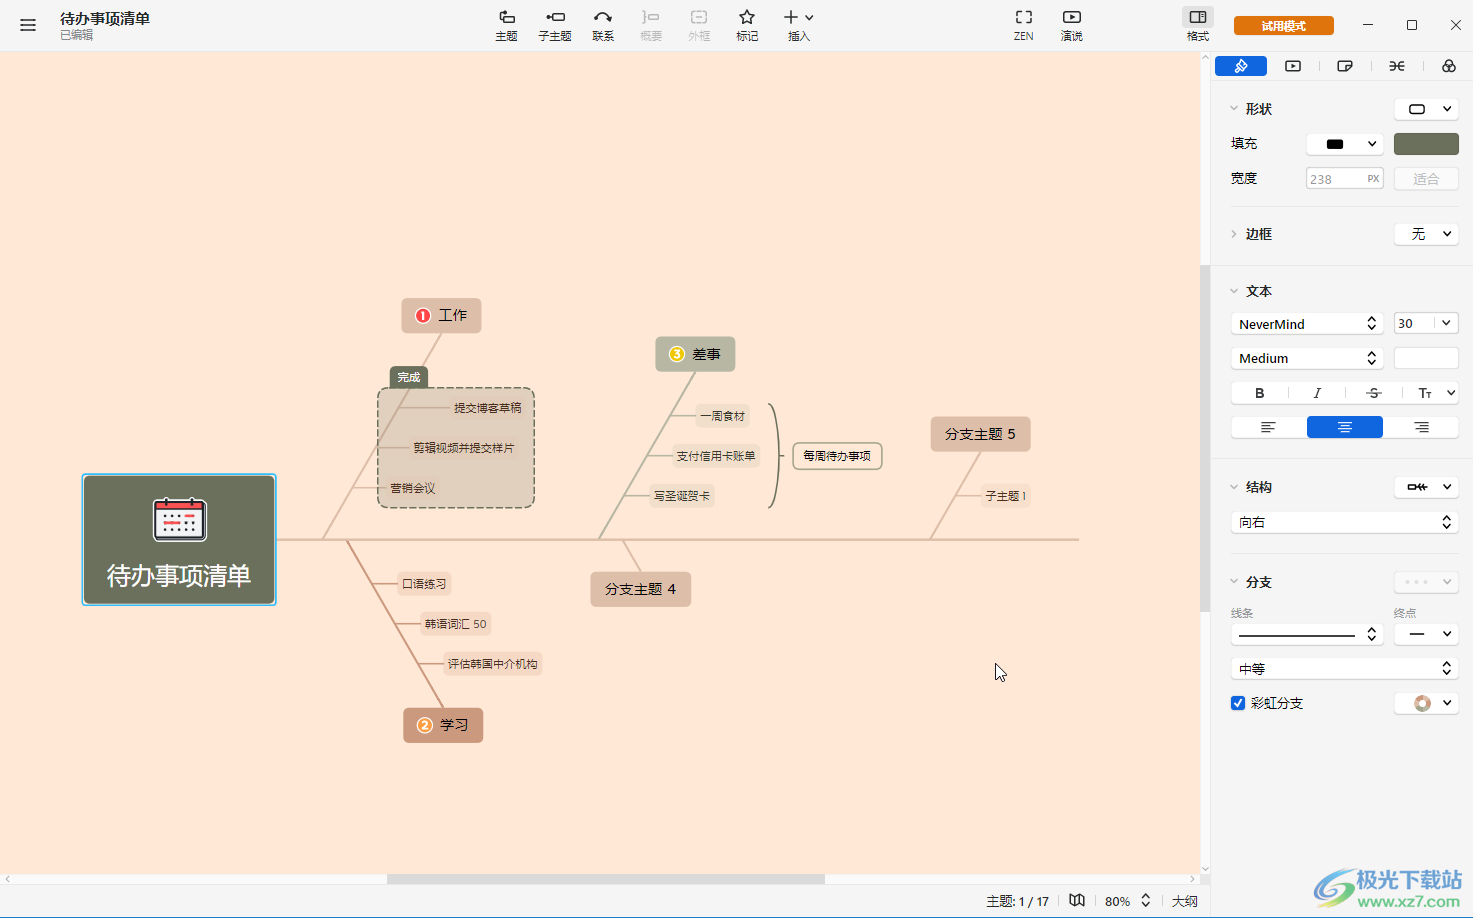The width and height of the screenshot is (1473, 918).
Task: Select the 支付信用卡账单 subtopic
Action: coord(716,456)
